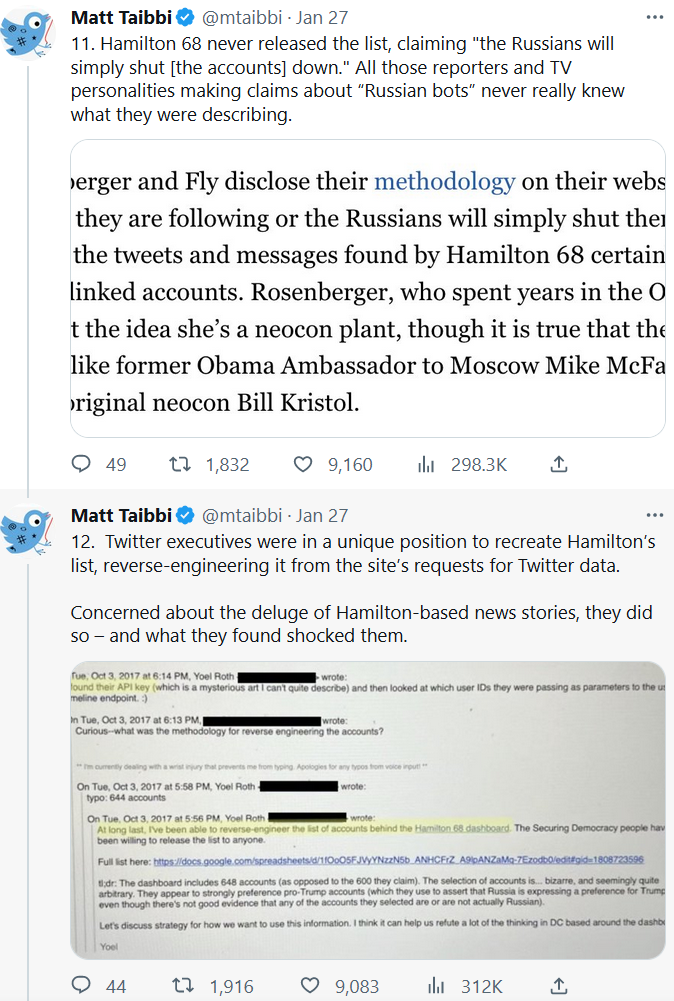Share tweet 12 via share icon

(559, 986)
